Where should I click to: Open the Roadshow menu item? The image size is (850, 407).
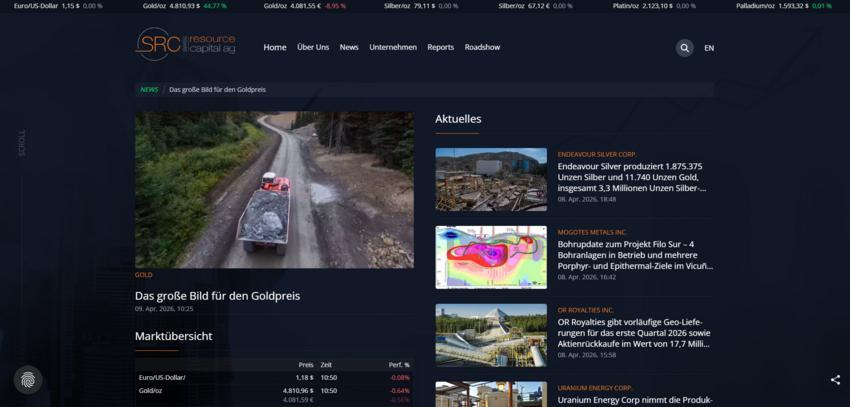click(x=482, y=47)
